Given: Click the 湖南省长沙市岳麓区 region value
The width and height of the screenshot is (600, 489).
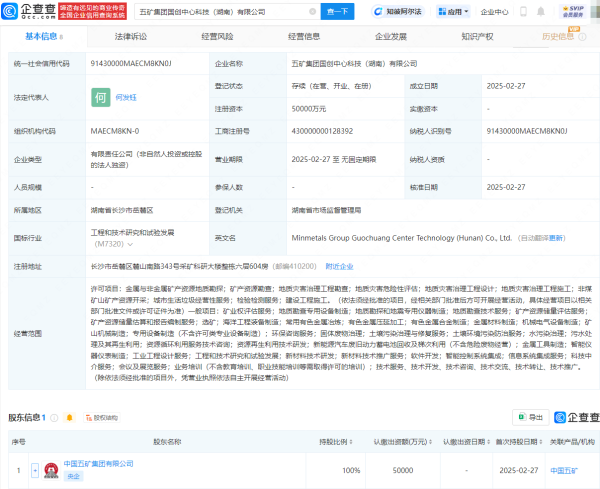Looking at the screenshot, I should [122, 210].
